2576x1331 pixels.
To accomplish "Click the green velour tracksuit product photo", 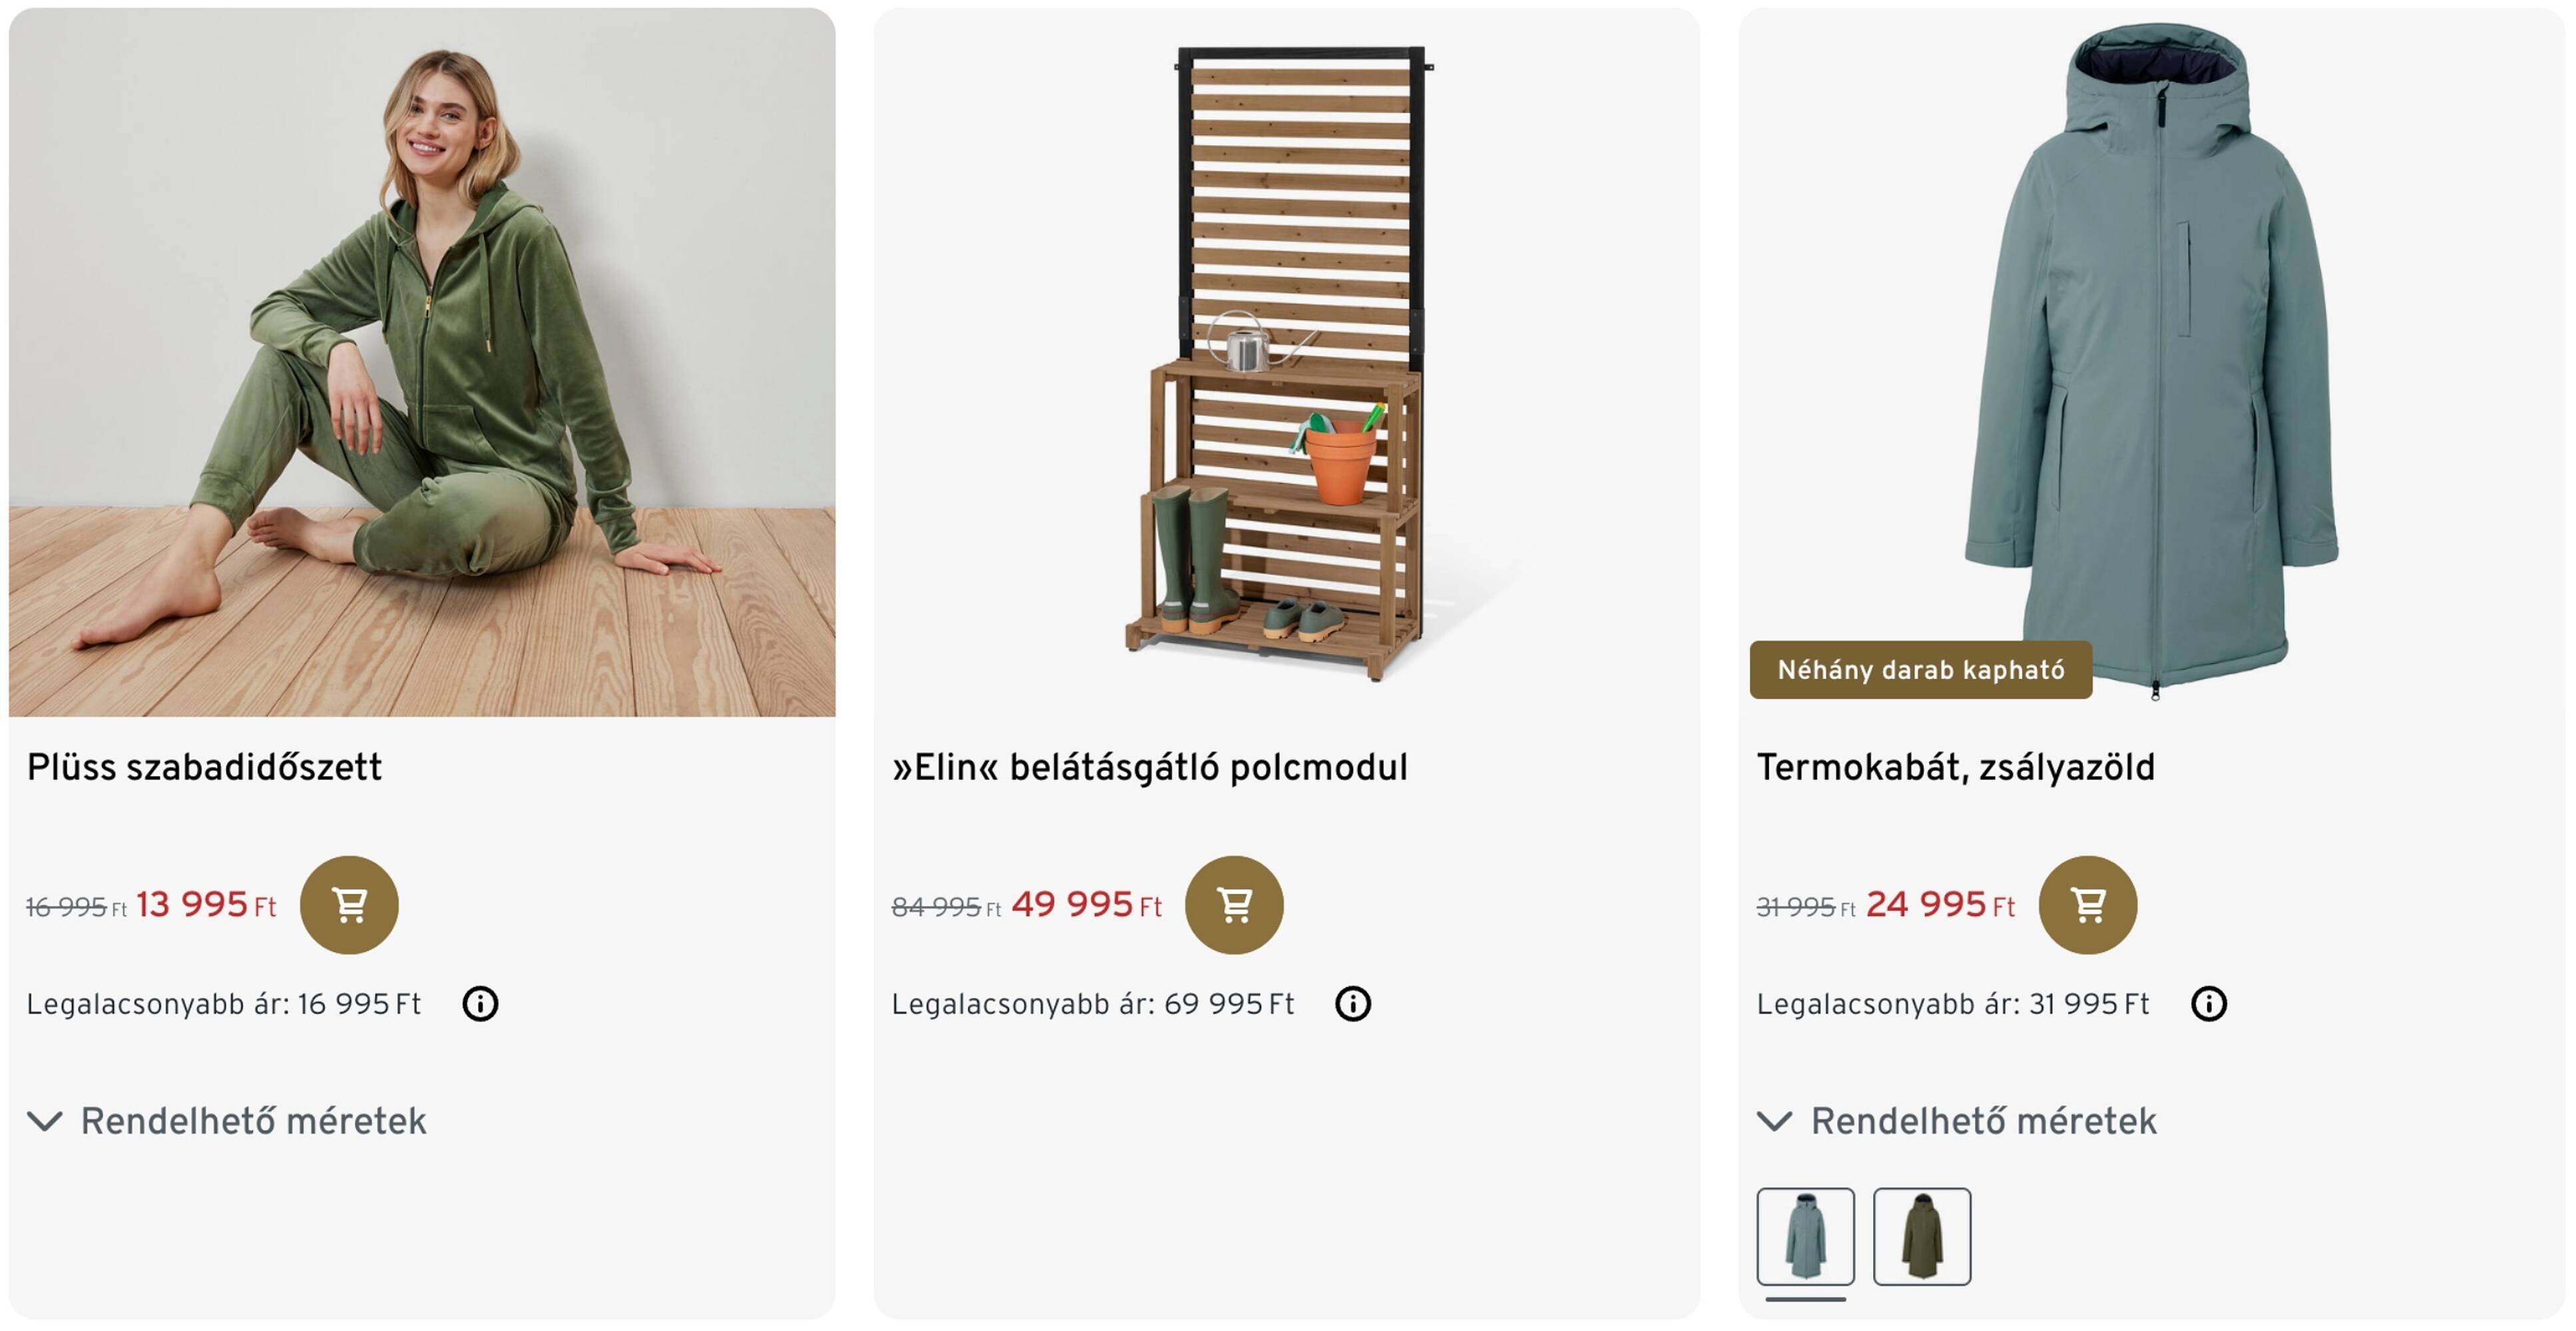I will pyautogui.click(x=422, y=362).
